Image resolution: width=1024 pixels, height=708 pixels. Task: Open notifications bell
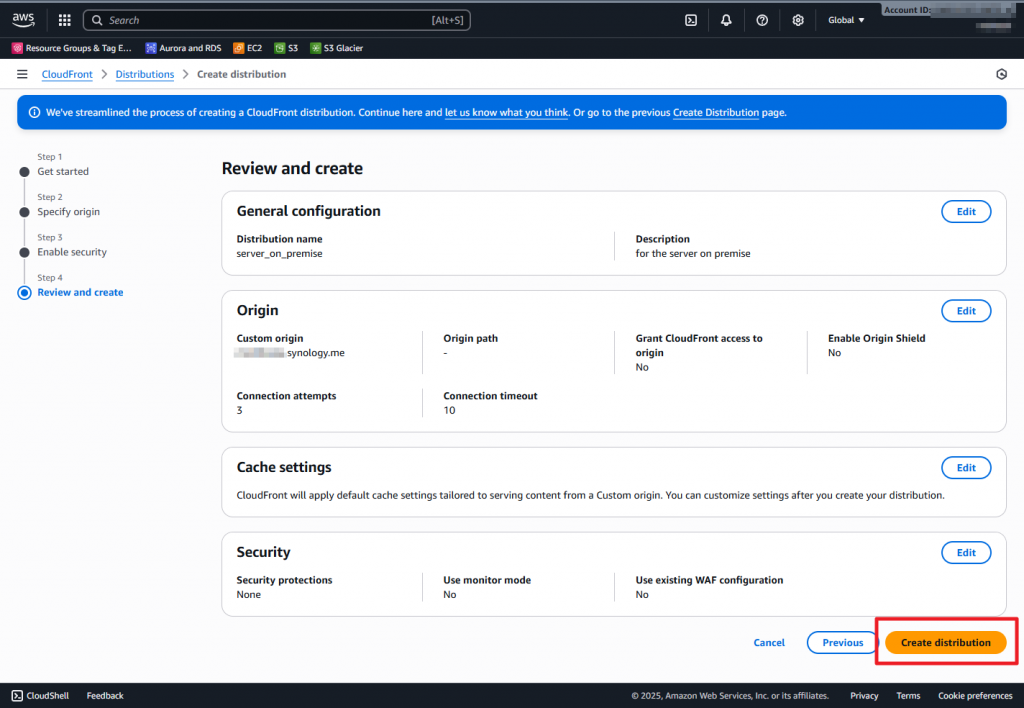point(726,20)
